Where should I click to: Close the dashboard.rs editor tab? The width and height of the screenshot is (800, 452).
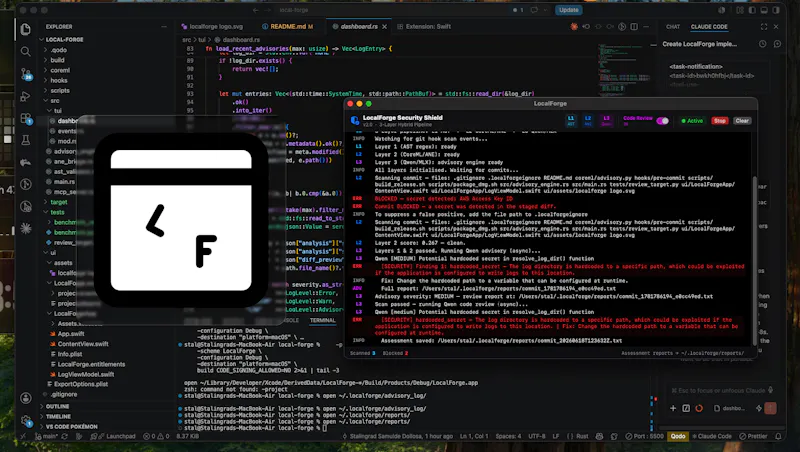(384, 27)
